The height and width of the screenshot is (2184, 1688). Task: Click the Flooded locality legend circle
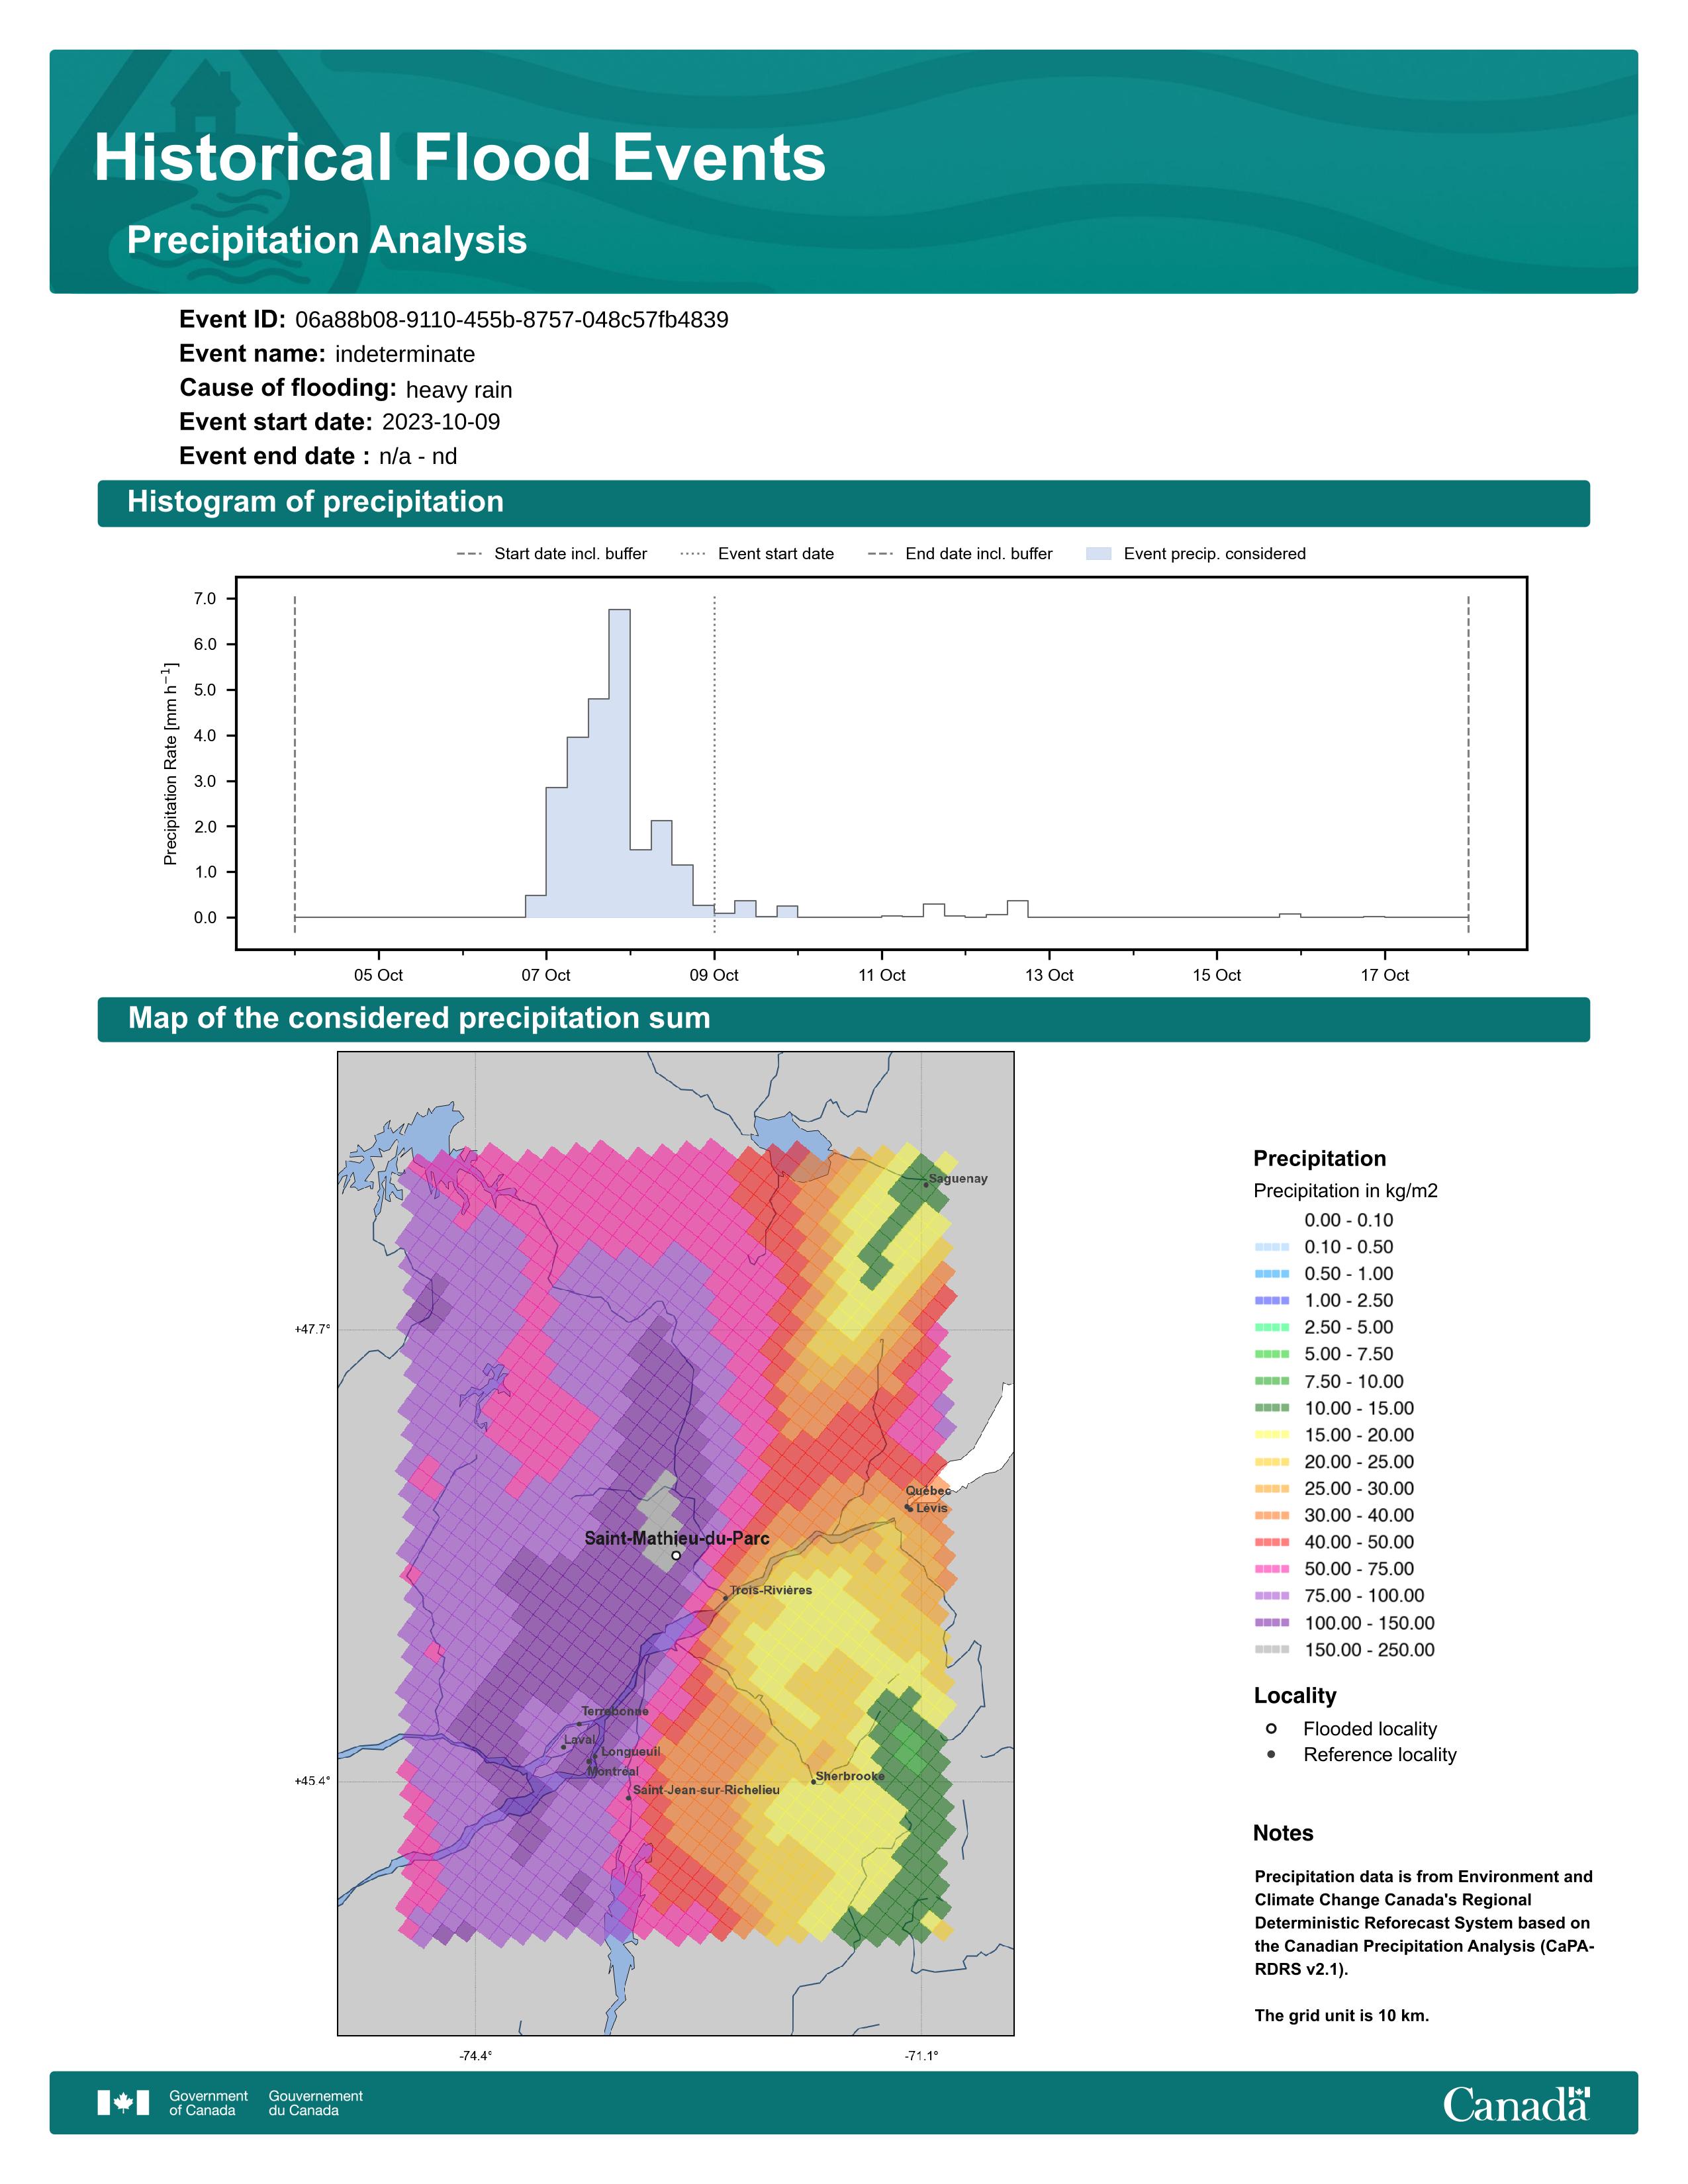pyautogui.click(x=1271, y=1728)
